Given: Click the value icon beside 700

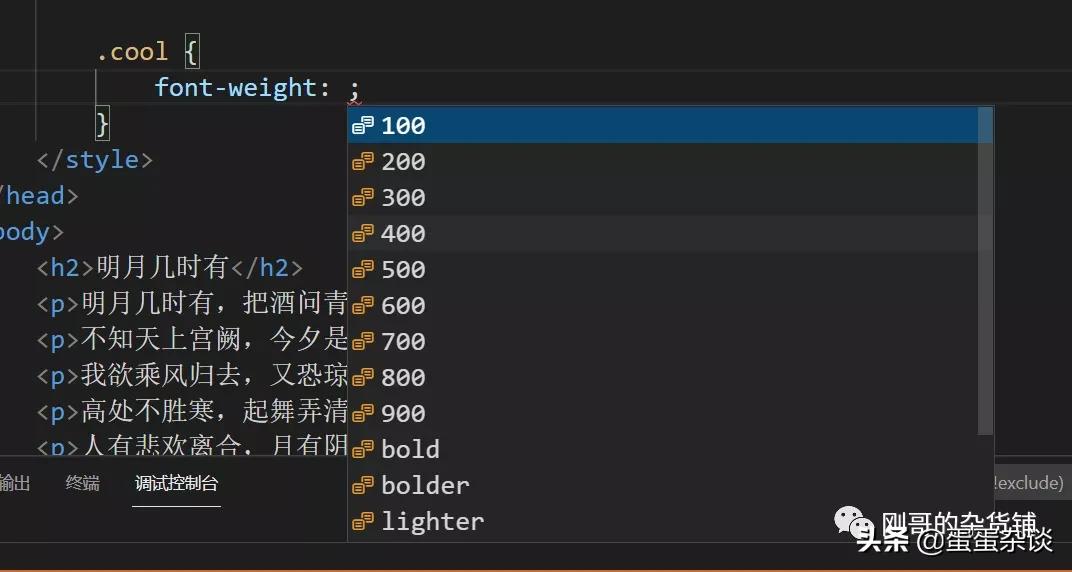Looking at the screenshot, I should (x=363, y=341).
